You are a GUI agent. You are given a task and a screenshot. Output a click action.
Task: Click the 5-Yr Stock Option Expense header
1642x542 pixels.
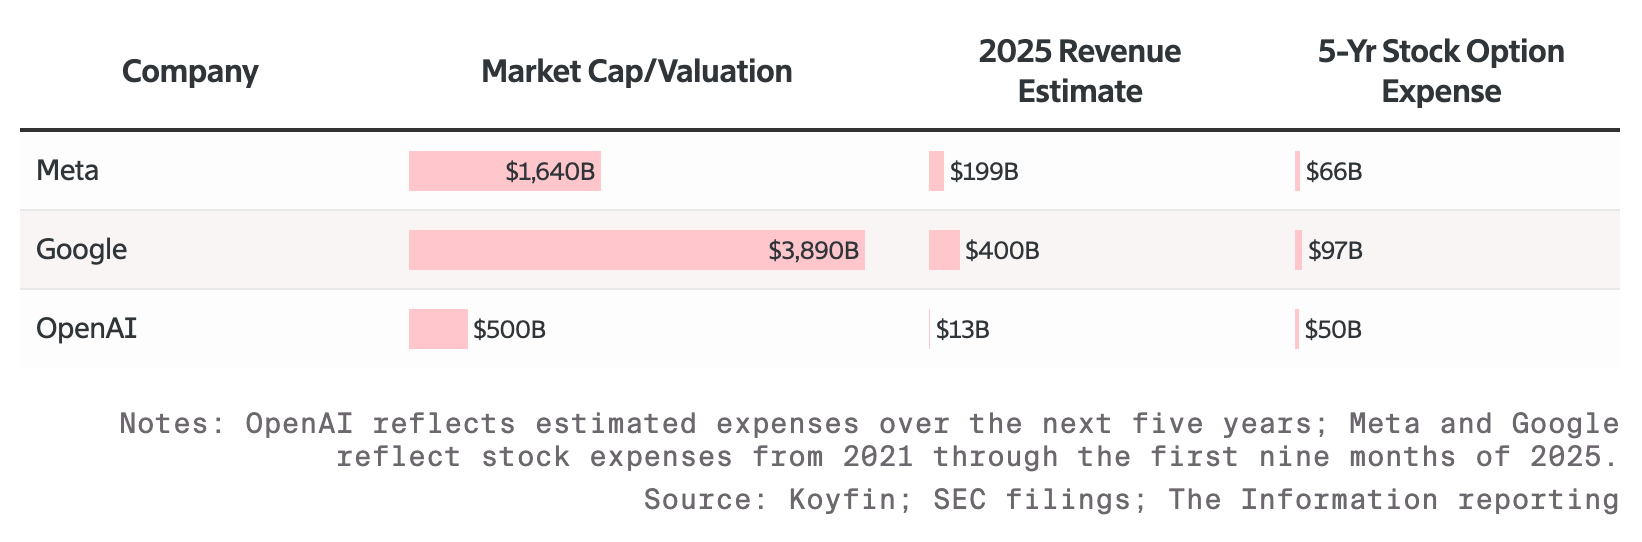[x=1441, y=71]
